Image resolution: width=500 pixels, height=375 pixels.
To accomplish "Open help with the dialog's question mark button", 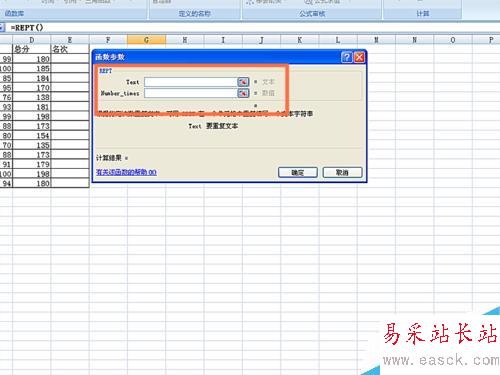I will (x=347, y=57).
